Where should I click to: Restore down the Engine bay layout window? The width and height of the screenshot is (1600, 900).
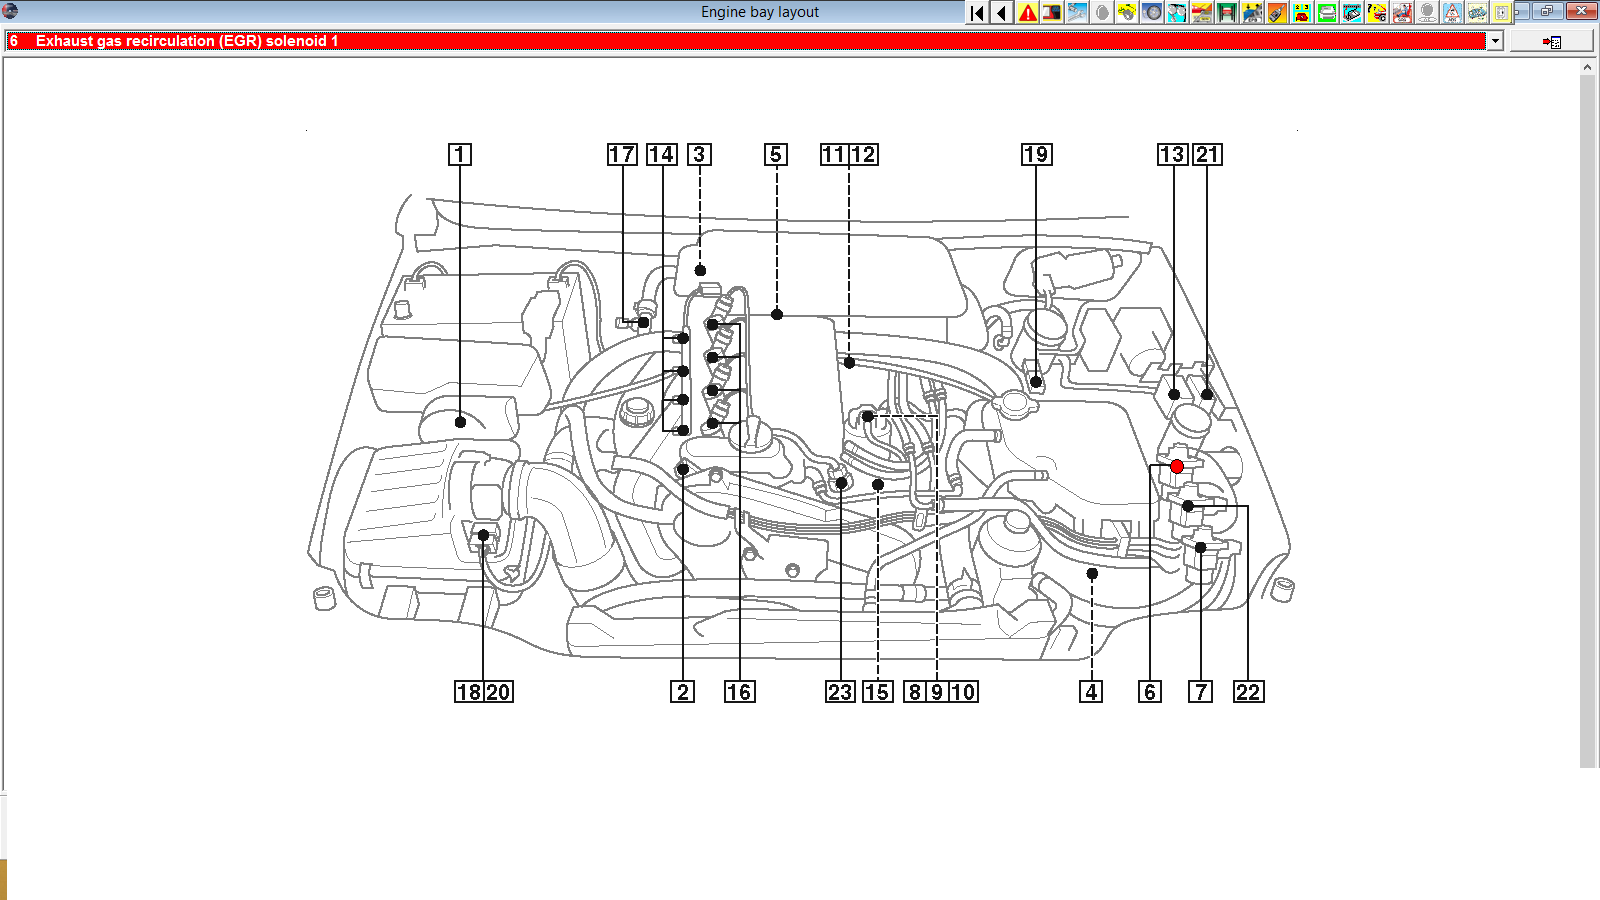pyautogui.click(x=1547, y=11)
